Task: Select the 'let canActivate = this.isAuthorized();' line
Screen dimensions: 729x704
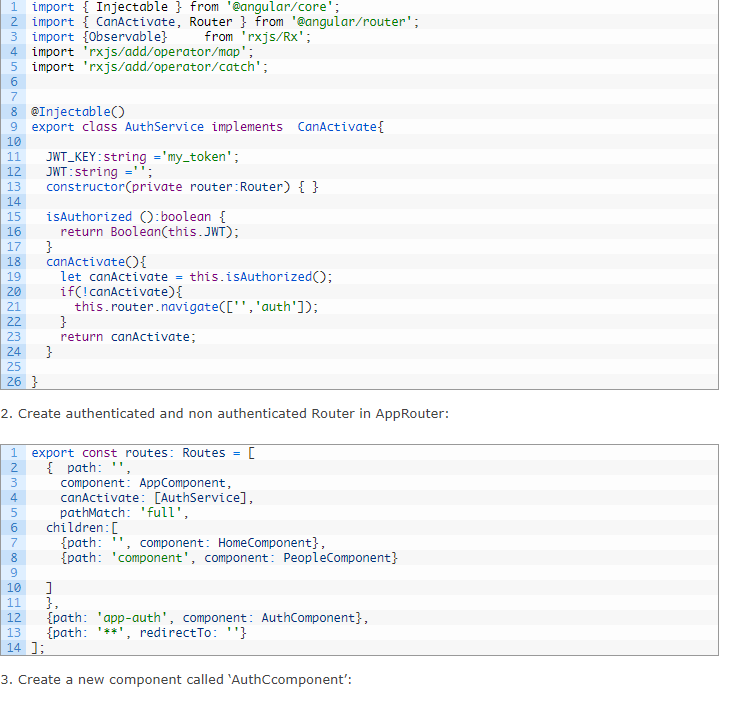Action: pyautogui.click(x=197, y=277)
